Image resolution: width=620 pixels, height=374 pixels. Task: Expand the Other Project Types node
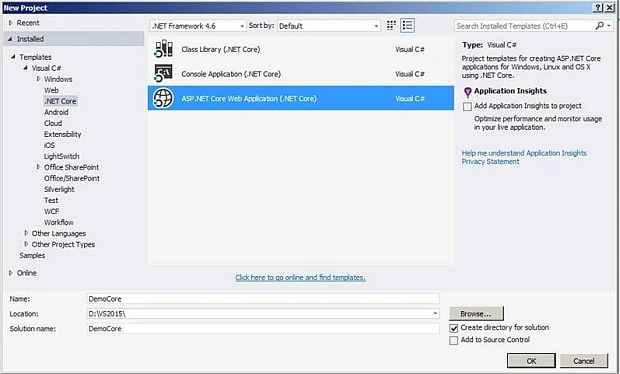tap(26, 244)
